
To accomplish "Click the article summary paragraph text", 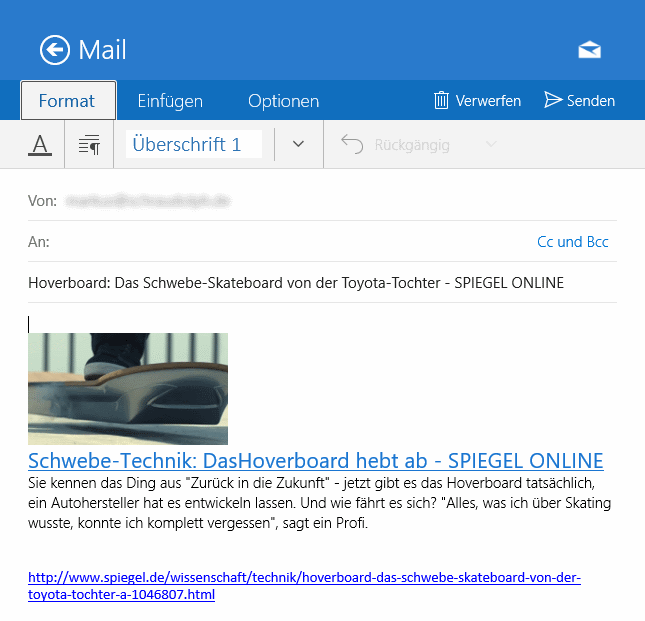I will pyautogui.click(x=319, y=503).
